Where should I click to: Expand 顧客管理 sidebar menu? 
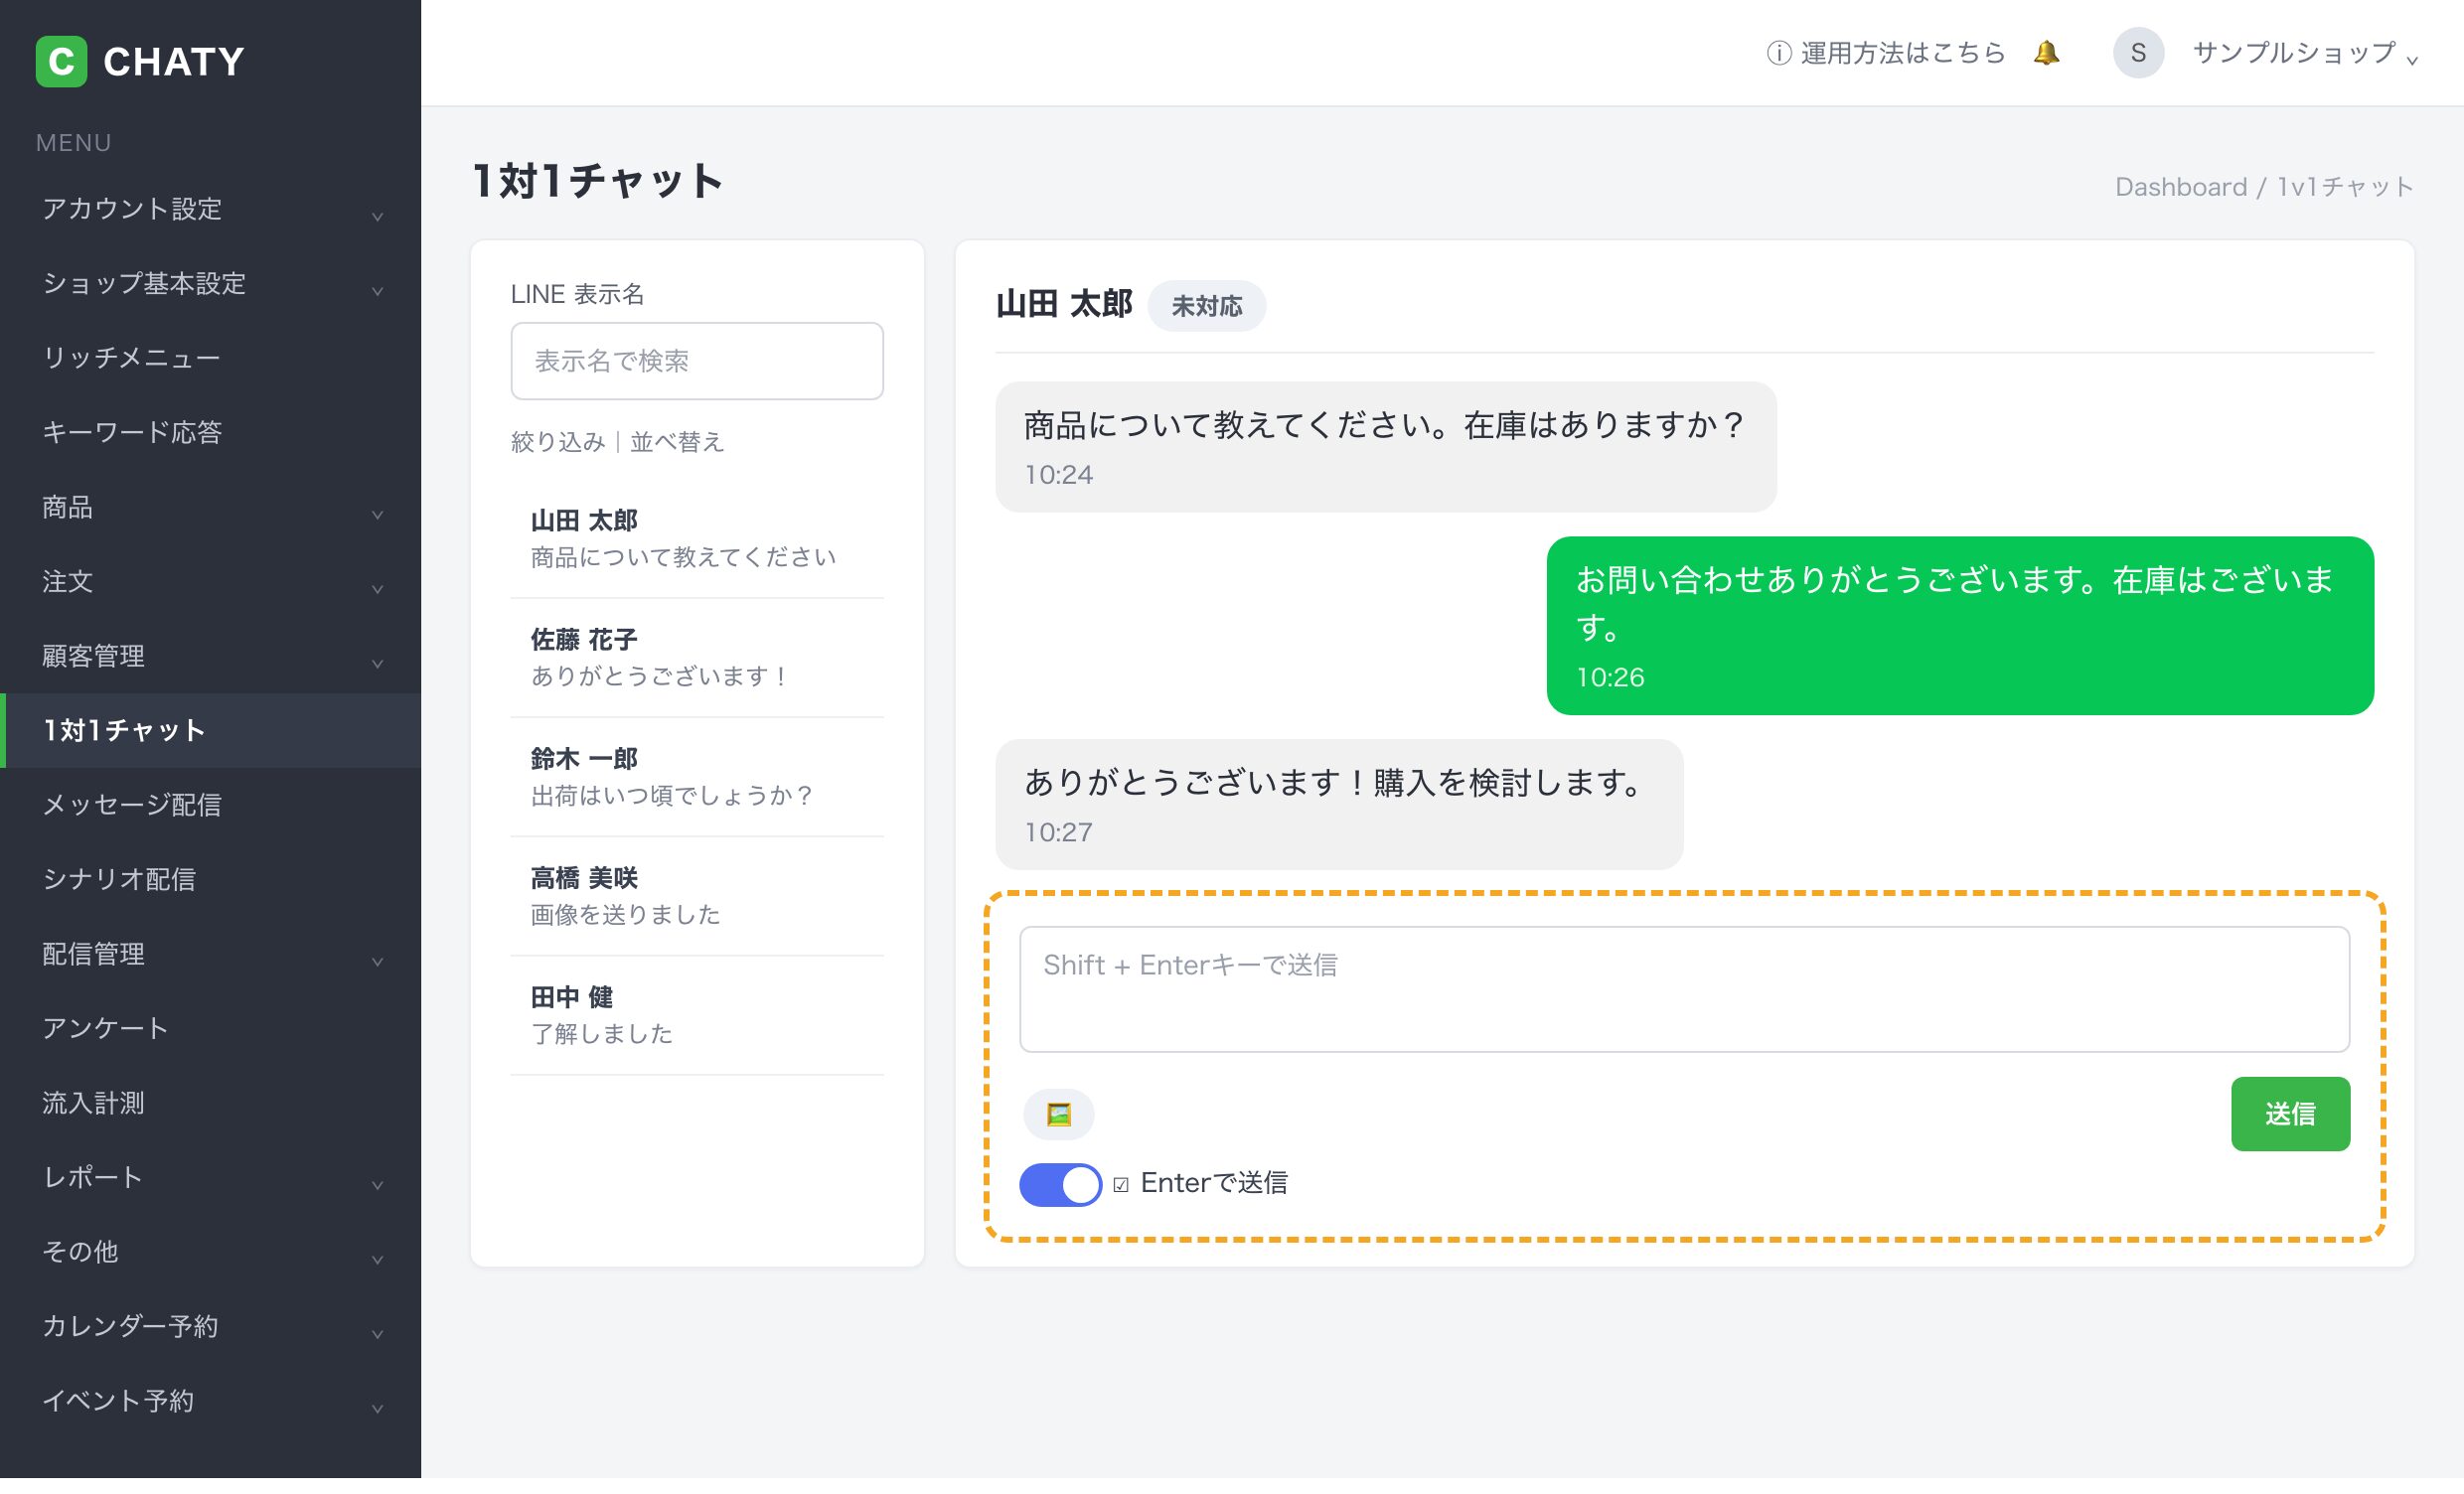(x=210, y=656)
